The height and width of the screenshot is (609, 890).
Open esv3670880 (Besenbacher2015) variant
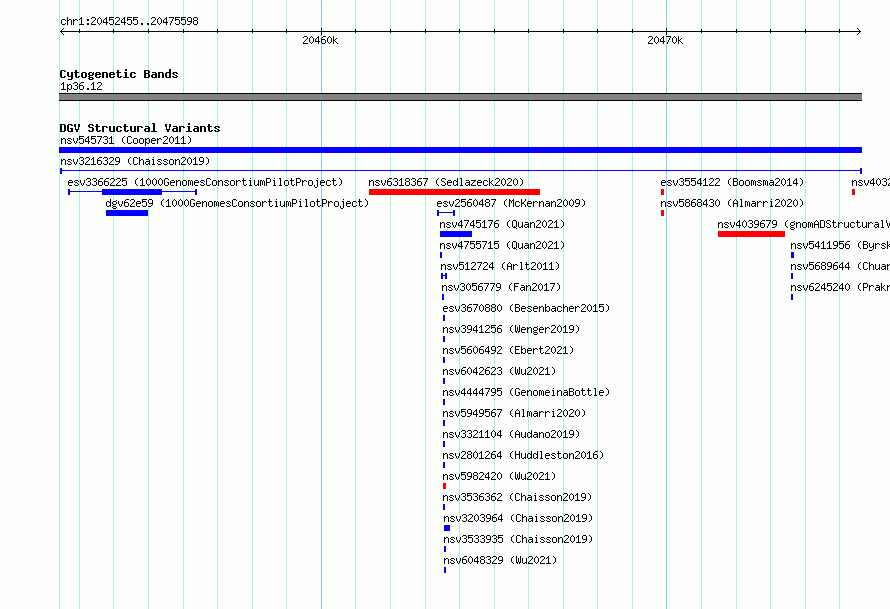526,308
